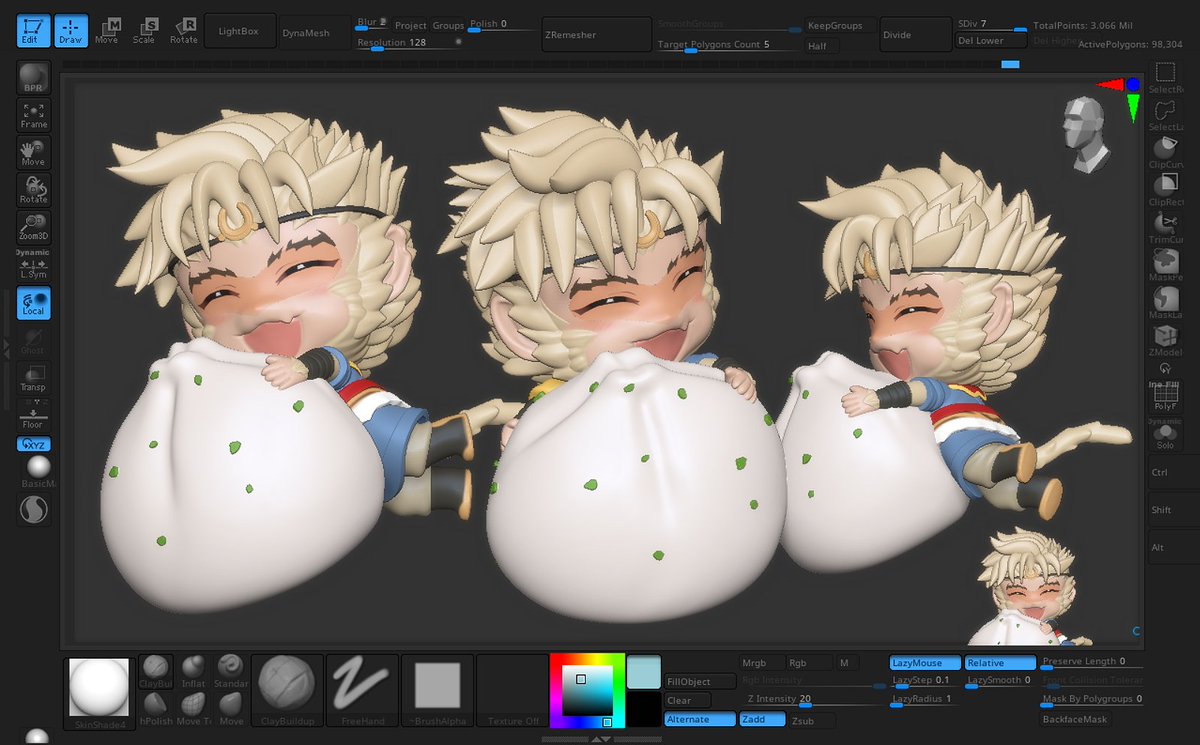Click the DynaMesh button
1200x745 pixels.
coord(315,32)
